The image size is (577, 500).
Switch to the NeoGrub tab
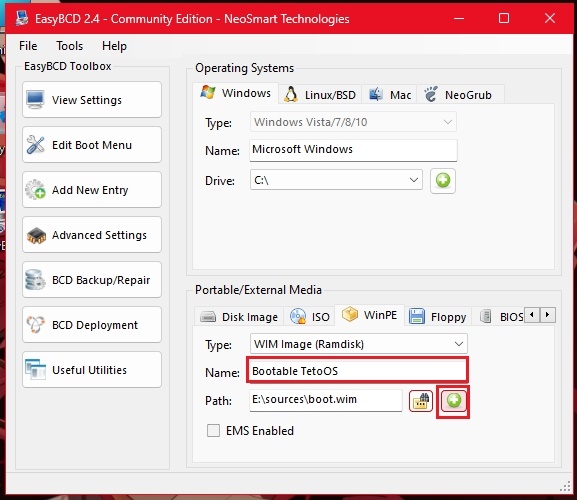[x=460, y=95]
